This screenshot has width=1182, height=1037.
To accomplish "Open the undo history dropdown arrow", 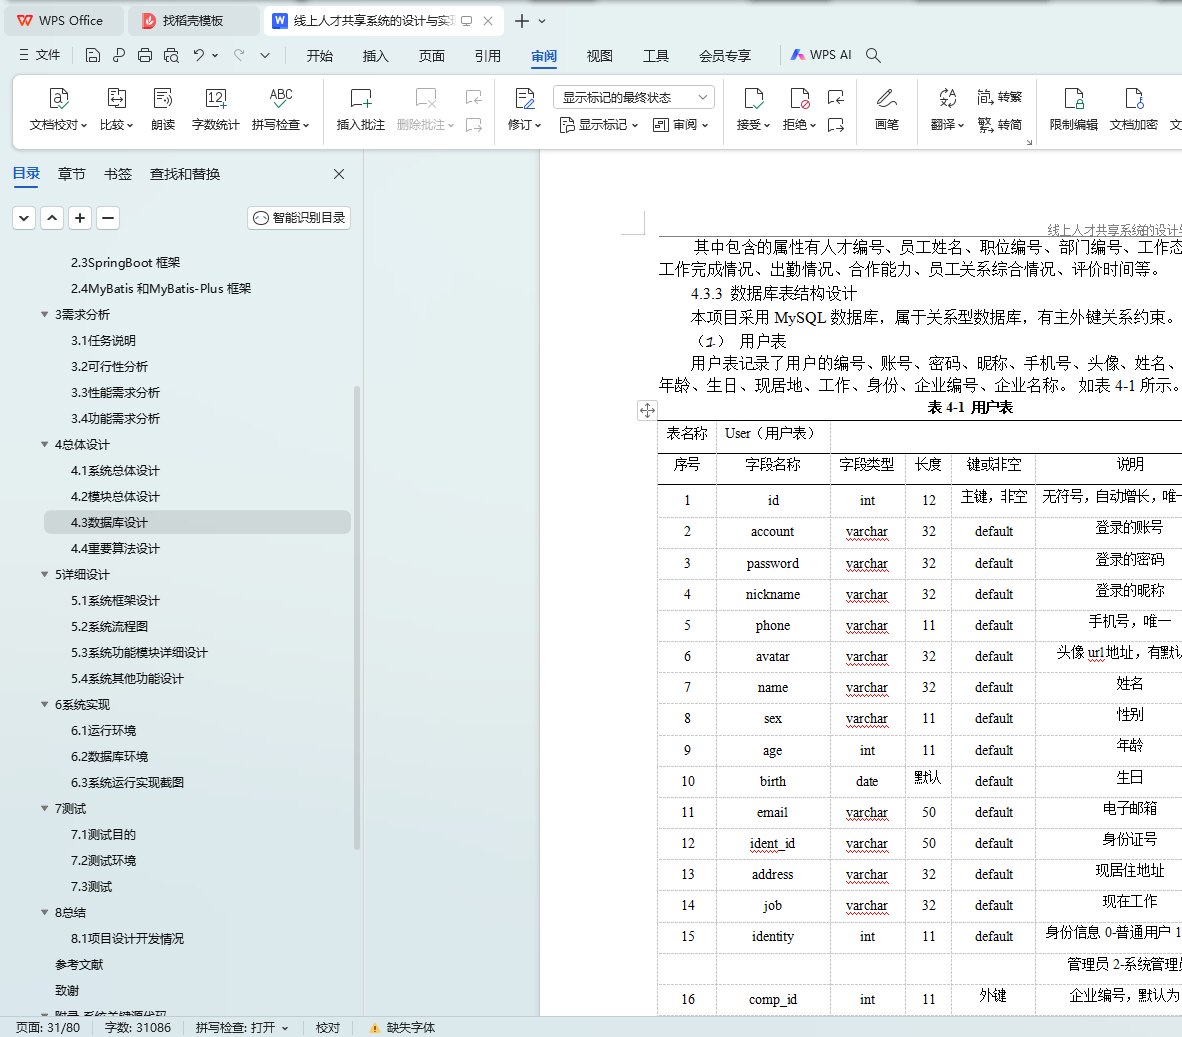I will pyautogui.click(x=215, y=55).
